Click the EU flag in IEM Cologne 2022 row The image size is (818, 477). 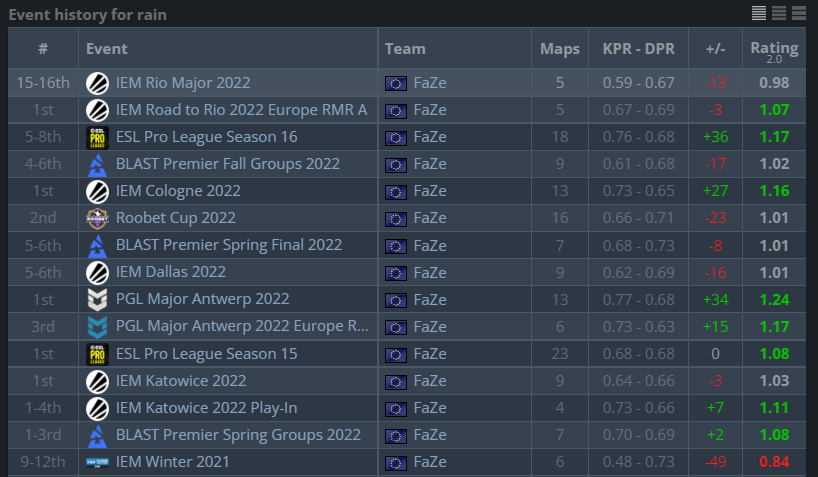(x=395, y=192)
